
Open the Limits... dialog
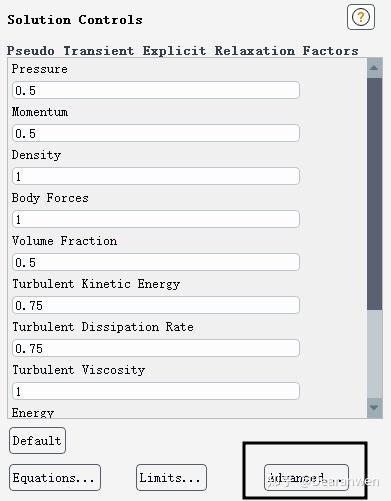click(x=171, y=478)
